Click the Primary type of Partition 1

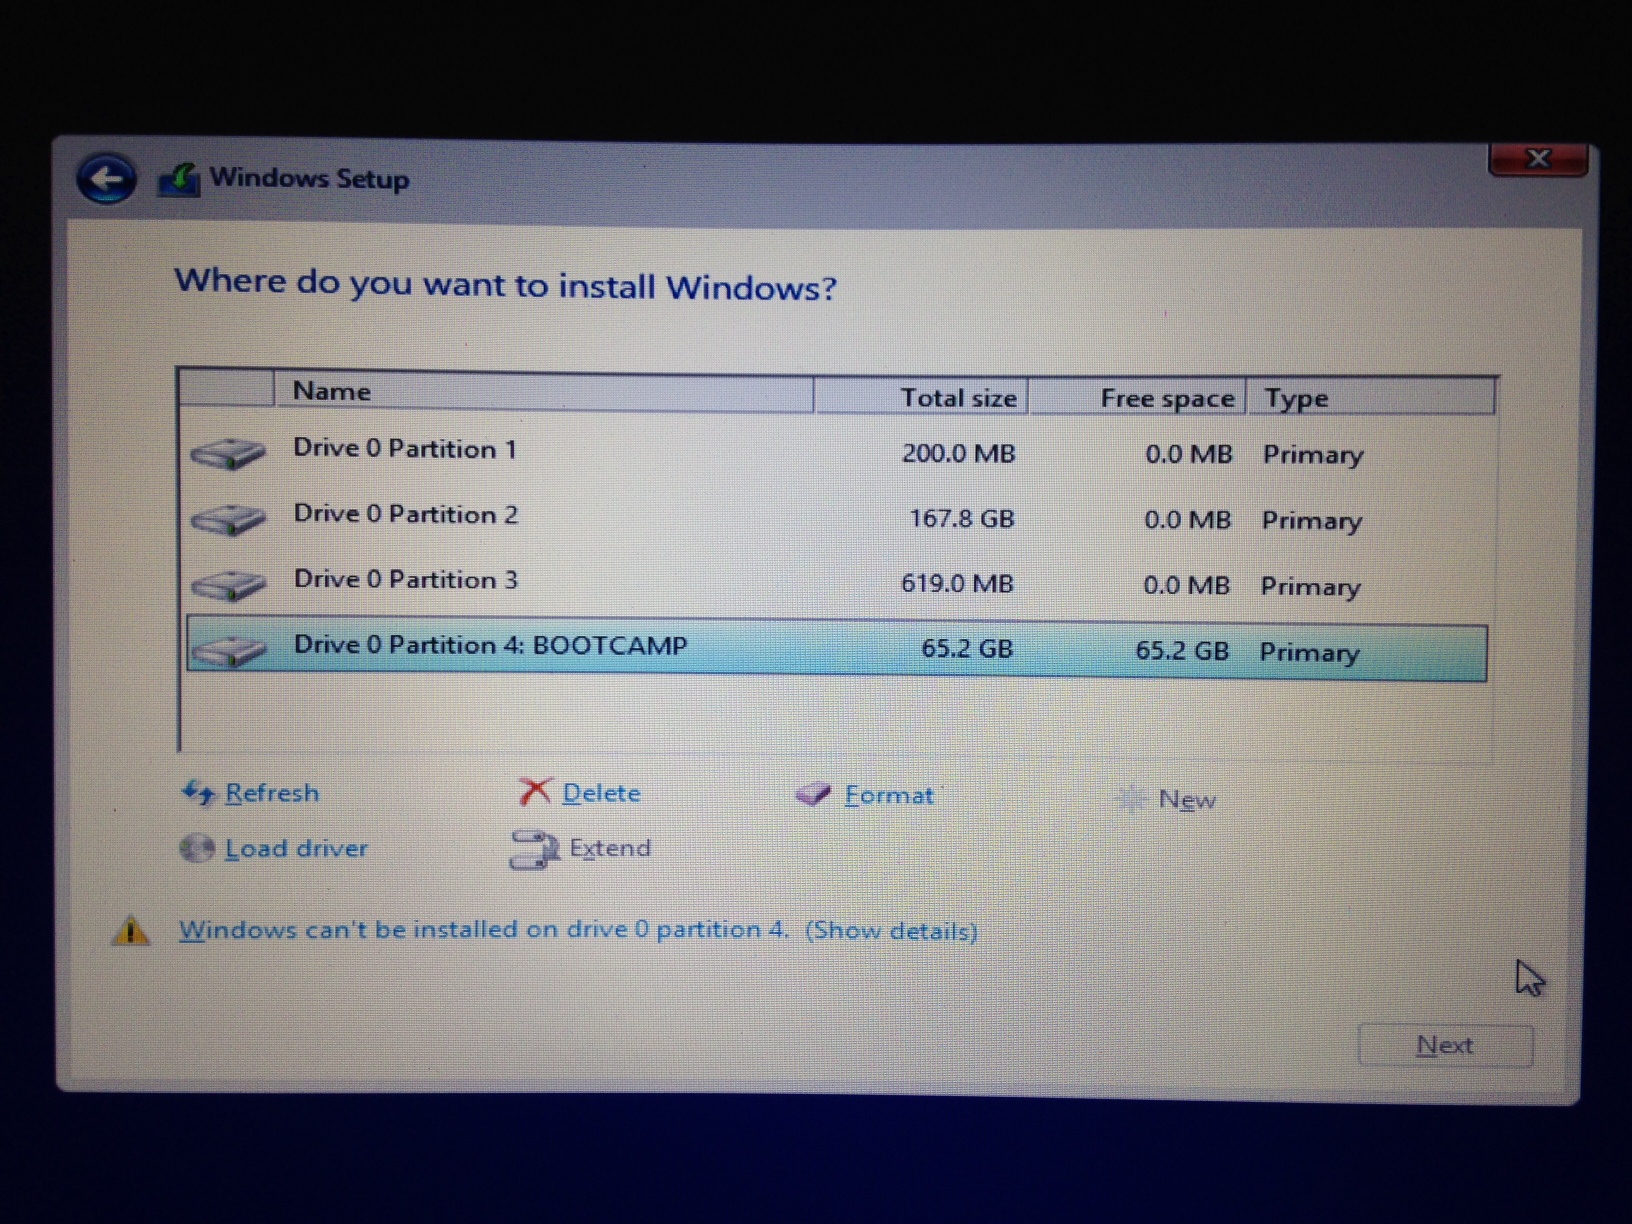(x=1313, y=455)
